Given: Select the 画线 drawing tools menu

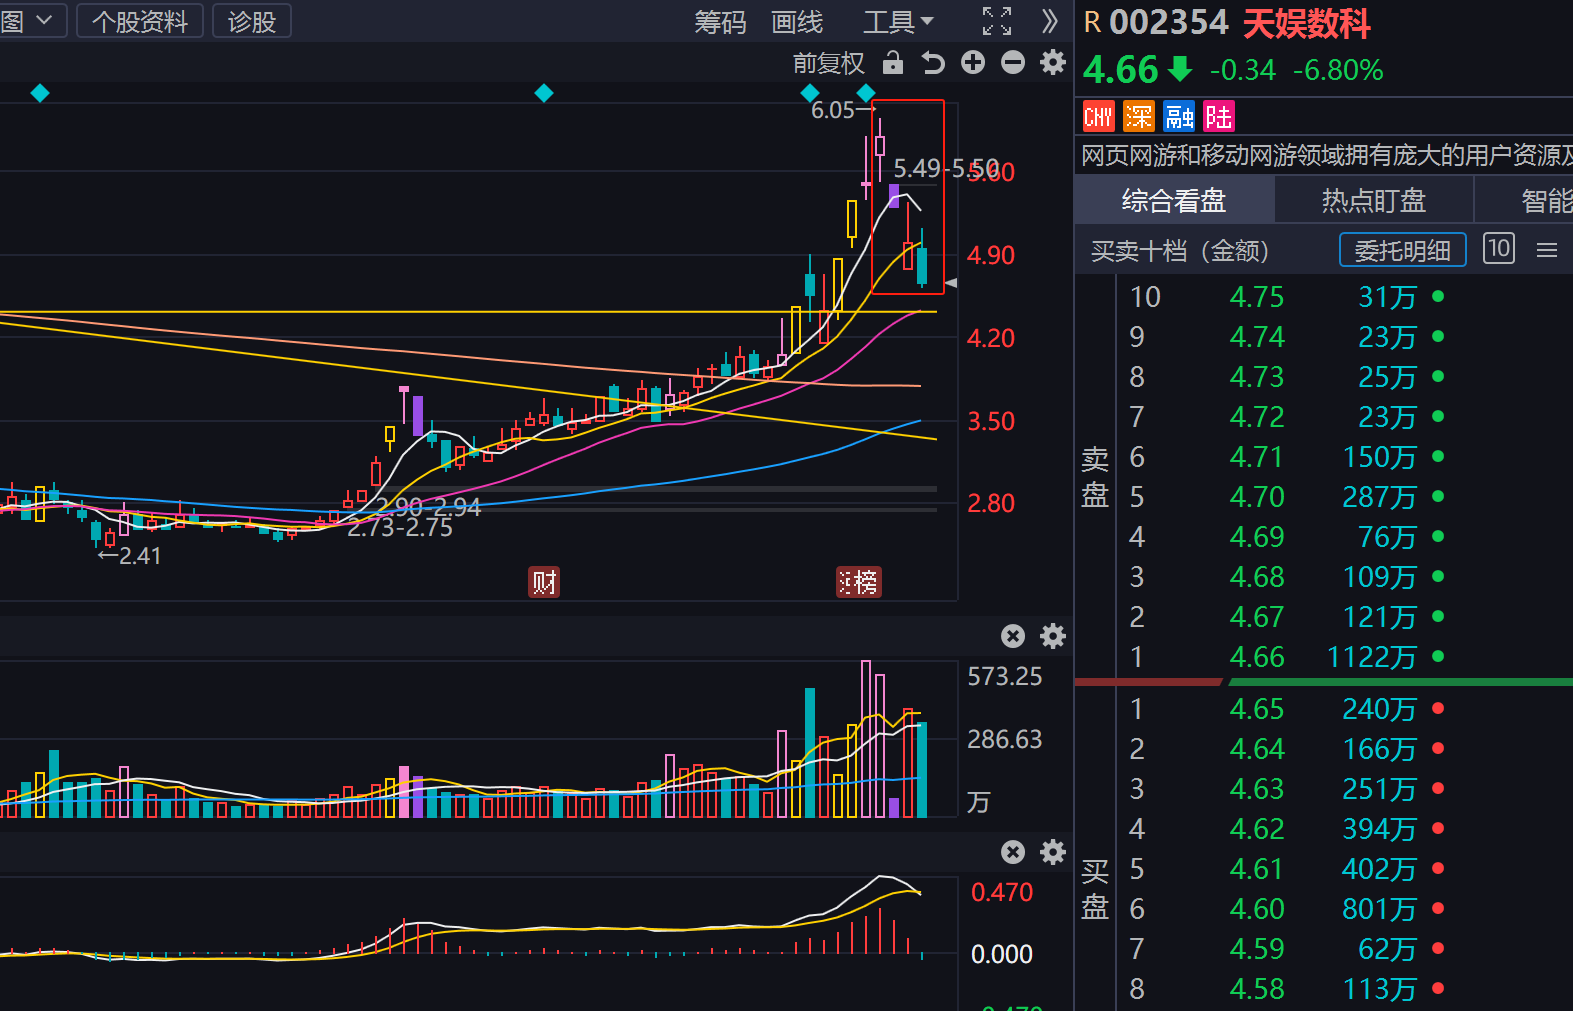Looking at the screenshot, I should [x=797, y=22].
